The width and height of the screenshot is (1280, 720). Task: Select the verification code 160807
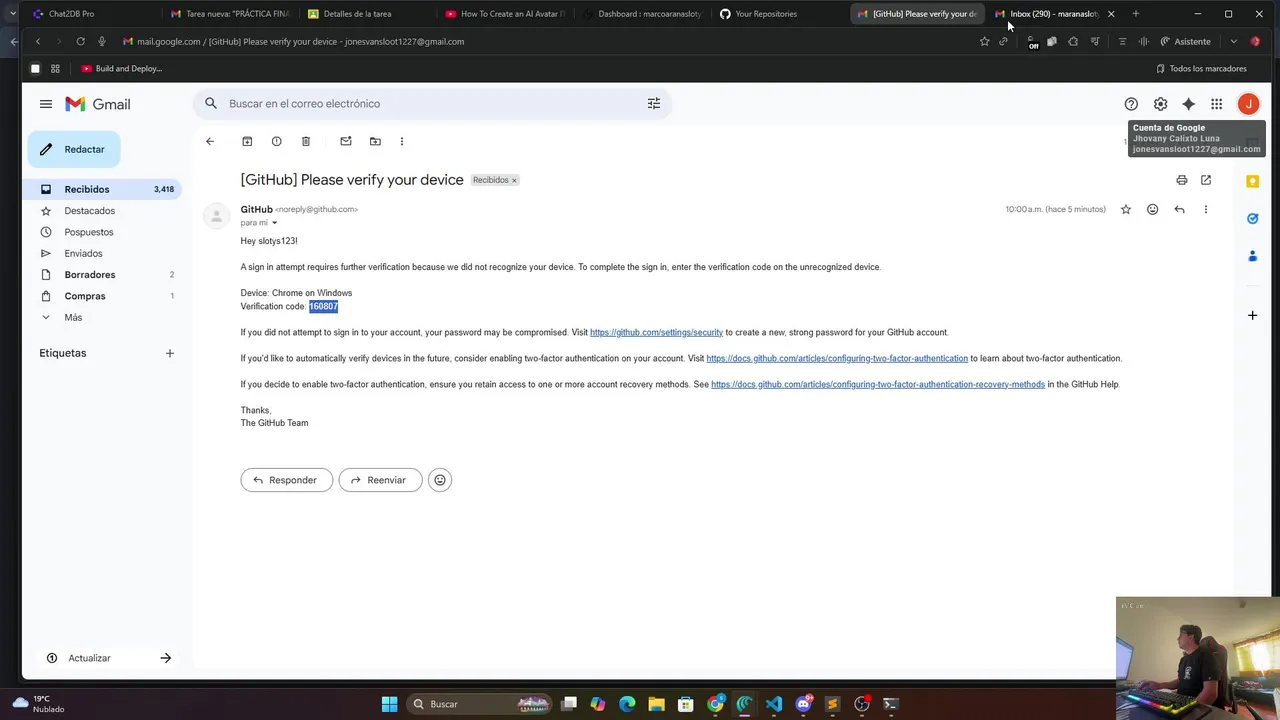pyautogui.click(x=323, y=306)
